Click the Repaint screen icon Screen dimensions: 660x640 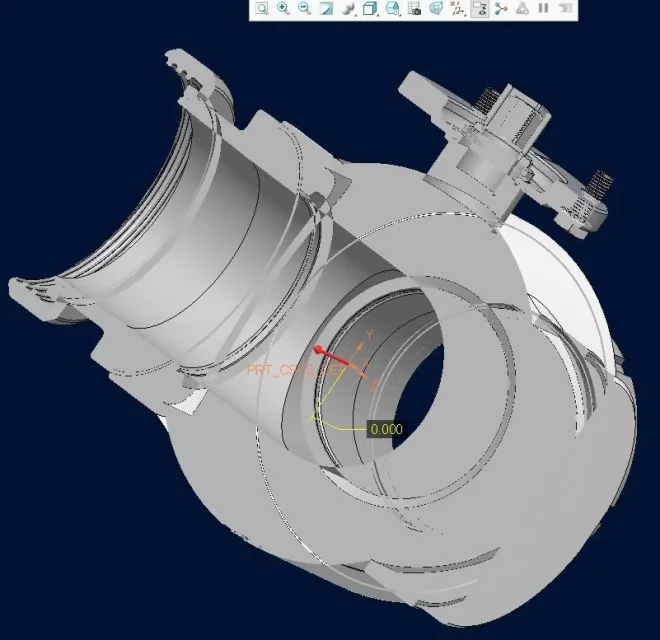(x=326, y=9)
